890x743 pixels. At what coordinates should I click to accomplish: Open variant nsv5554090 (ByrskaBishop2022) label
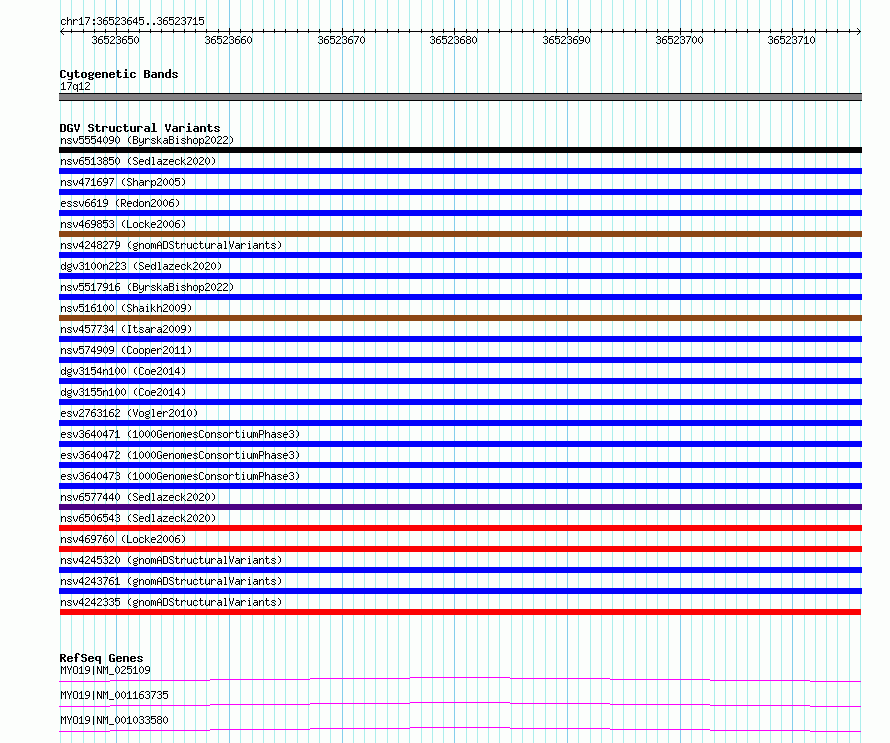pos(147,140)
